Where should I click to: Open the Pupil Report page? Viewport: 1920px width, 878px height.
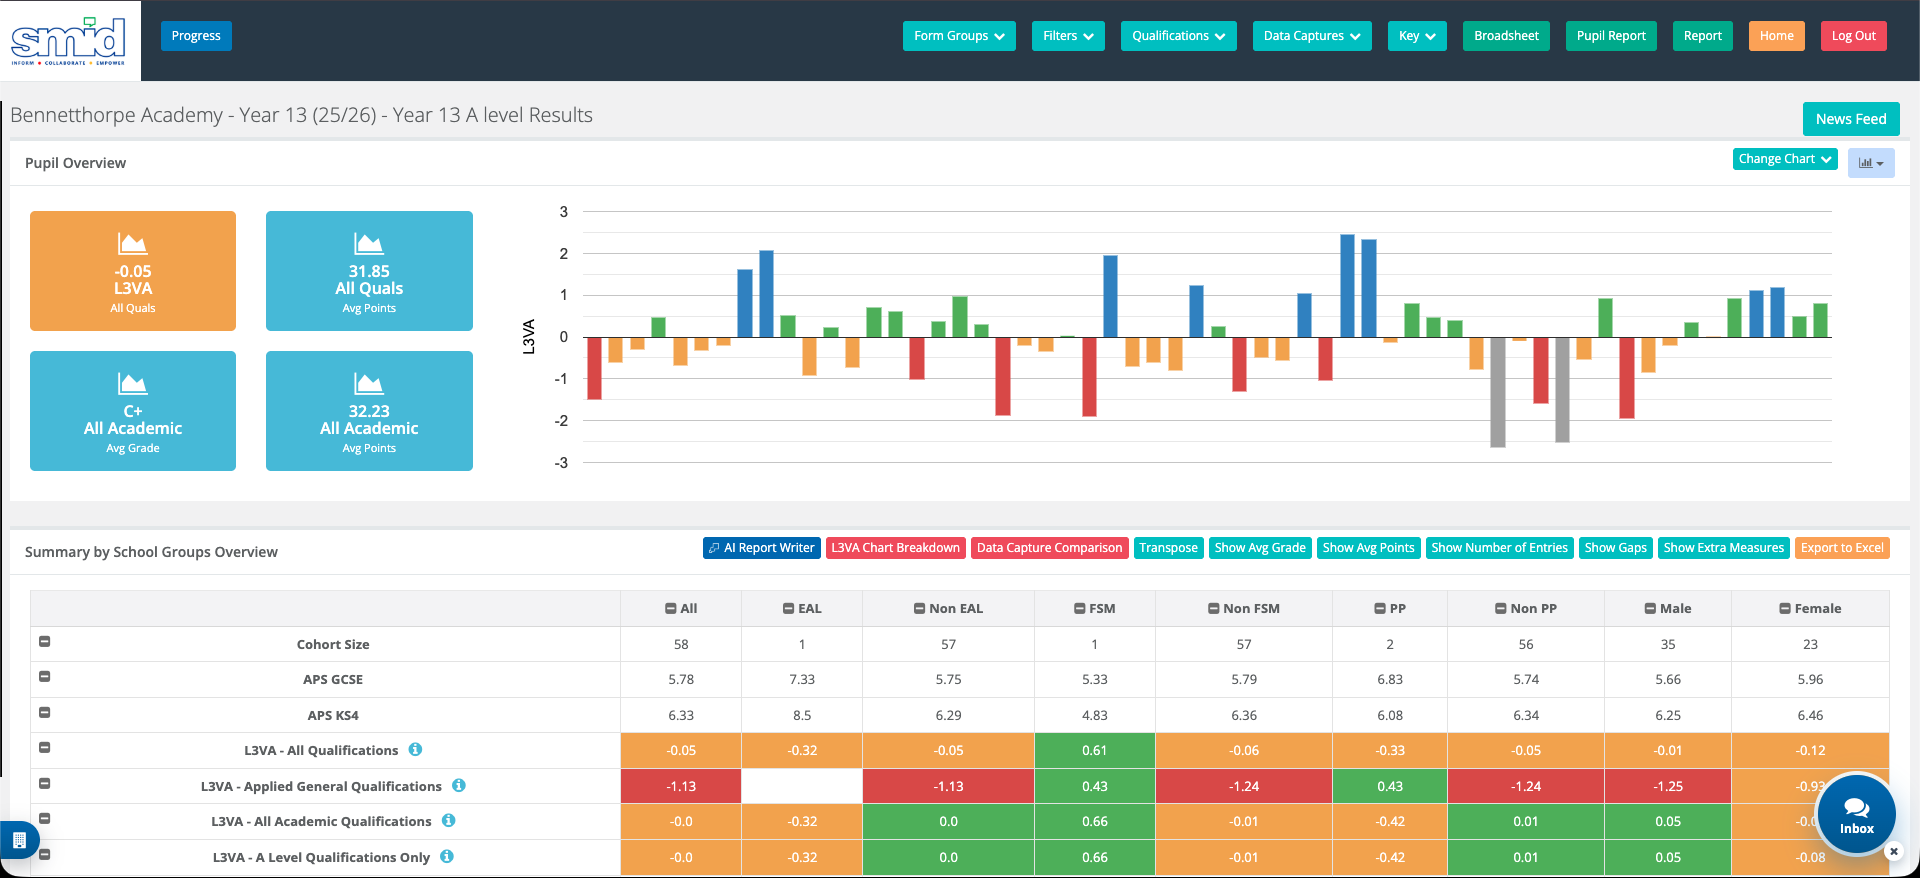(1611, 36)
